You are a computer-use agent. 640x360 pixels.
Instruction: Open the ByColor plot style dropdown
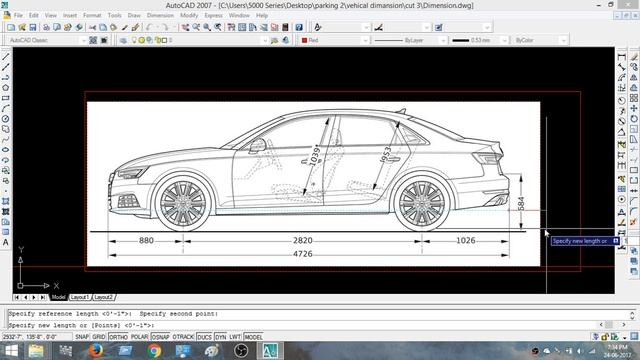click(x=563, y=40)
